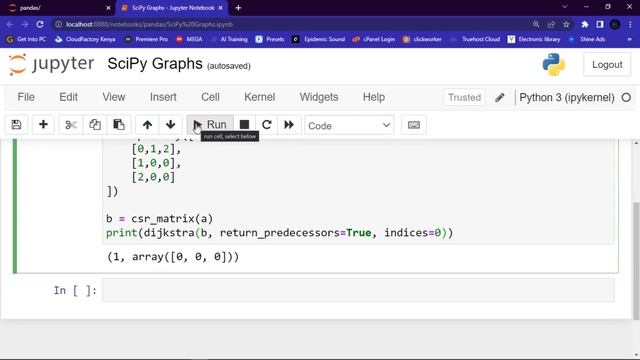Screen dimensions: 640x360
Task: Open the MEGA bookmark
Action: pyautogui.click(x=189, y=39)
